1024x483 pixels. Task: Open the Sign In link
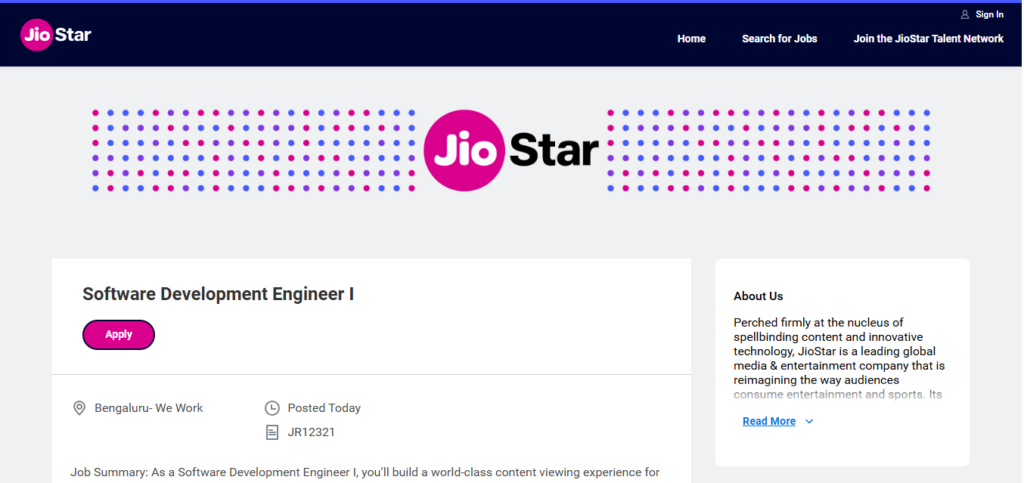click(x=989, y=14)
